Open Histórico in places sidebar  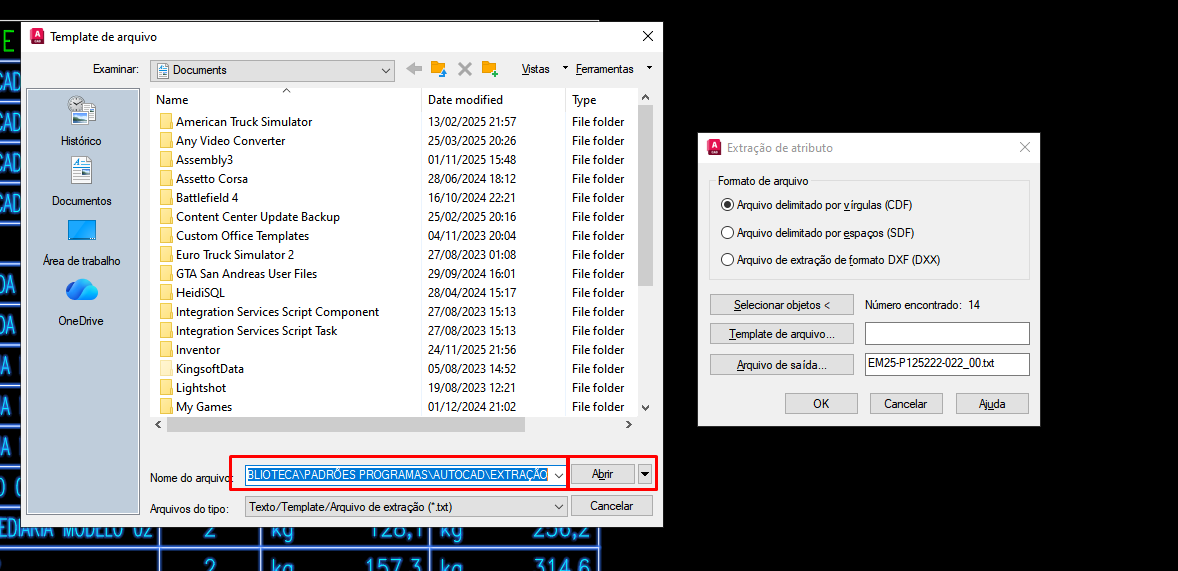81,120
